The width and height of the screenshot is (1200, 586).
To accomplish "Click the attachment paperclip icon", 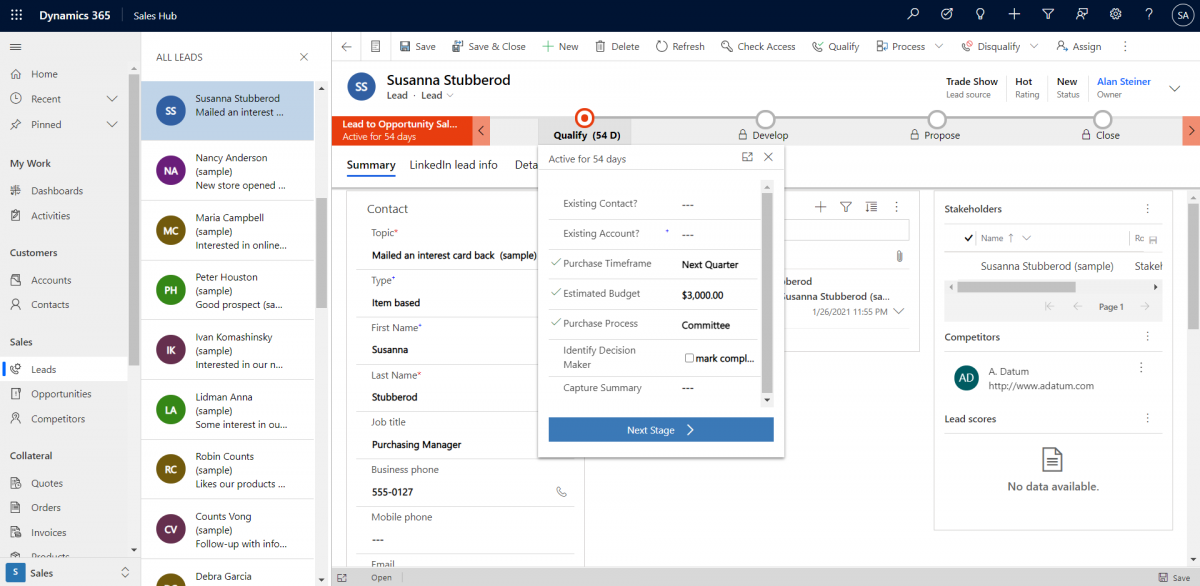I will [x=899, y=256].
